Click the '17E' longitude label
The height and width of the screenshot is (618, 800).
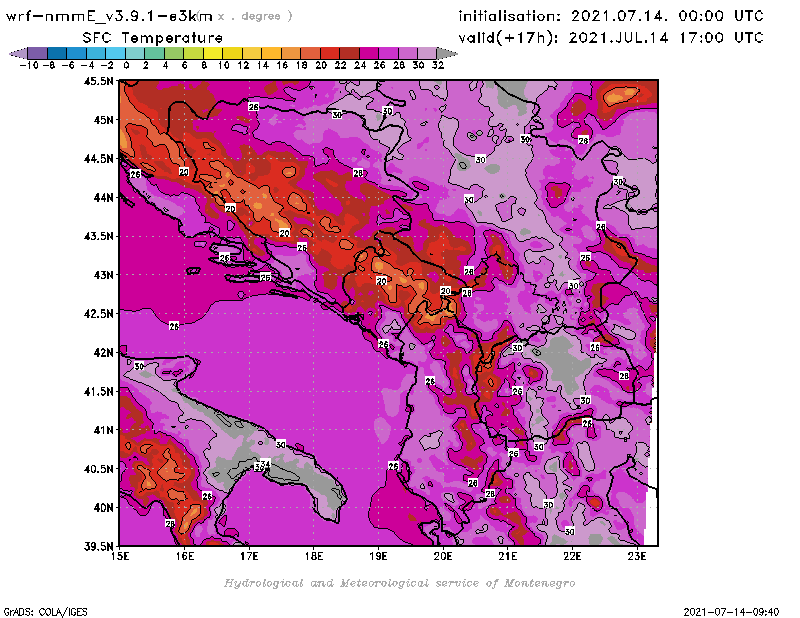coord(249,556)
